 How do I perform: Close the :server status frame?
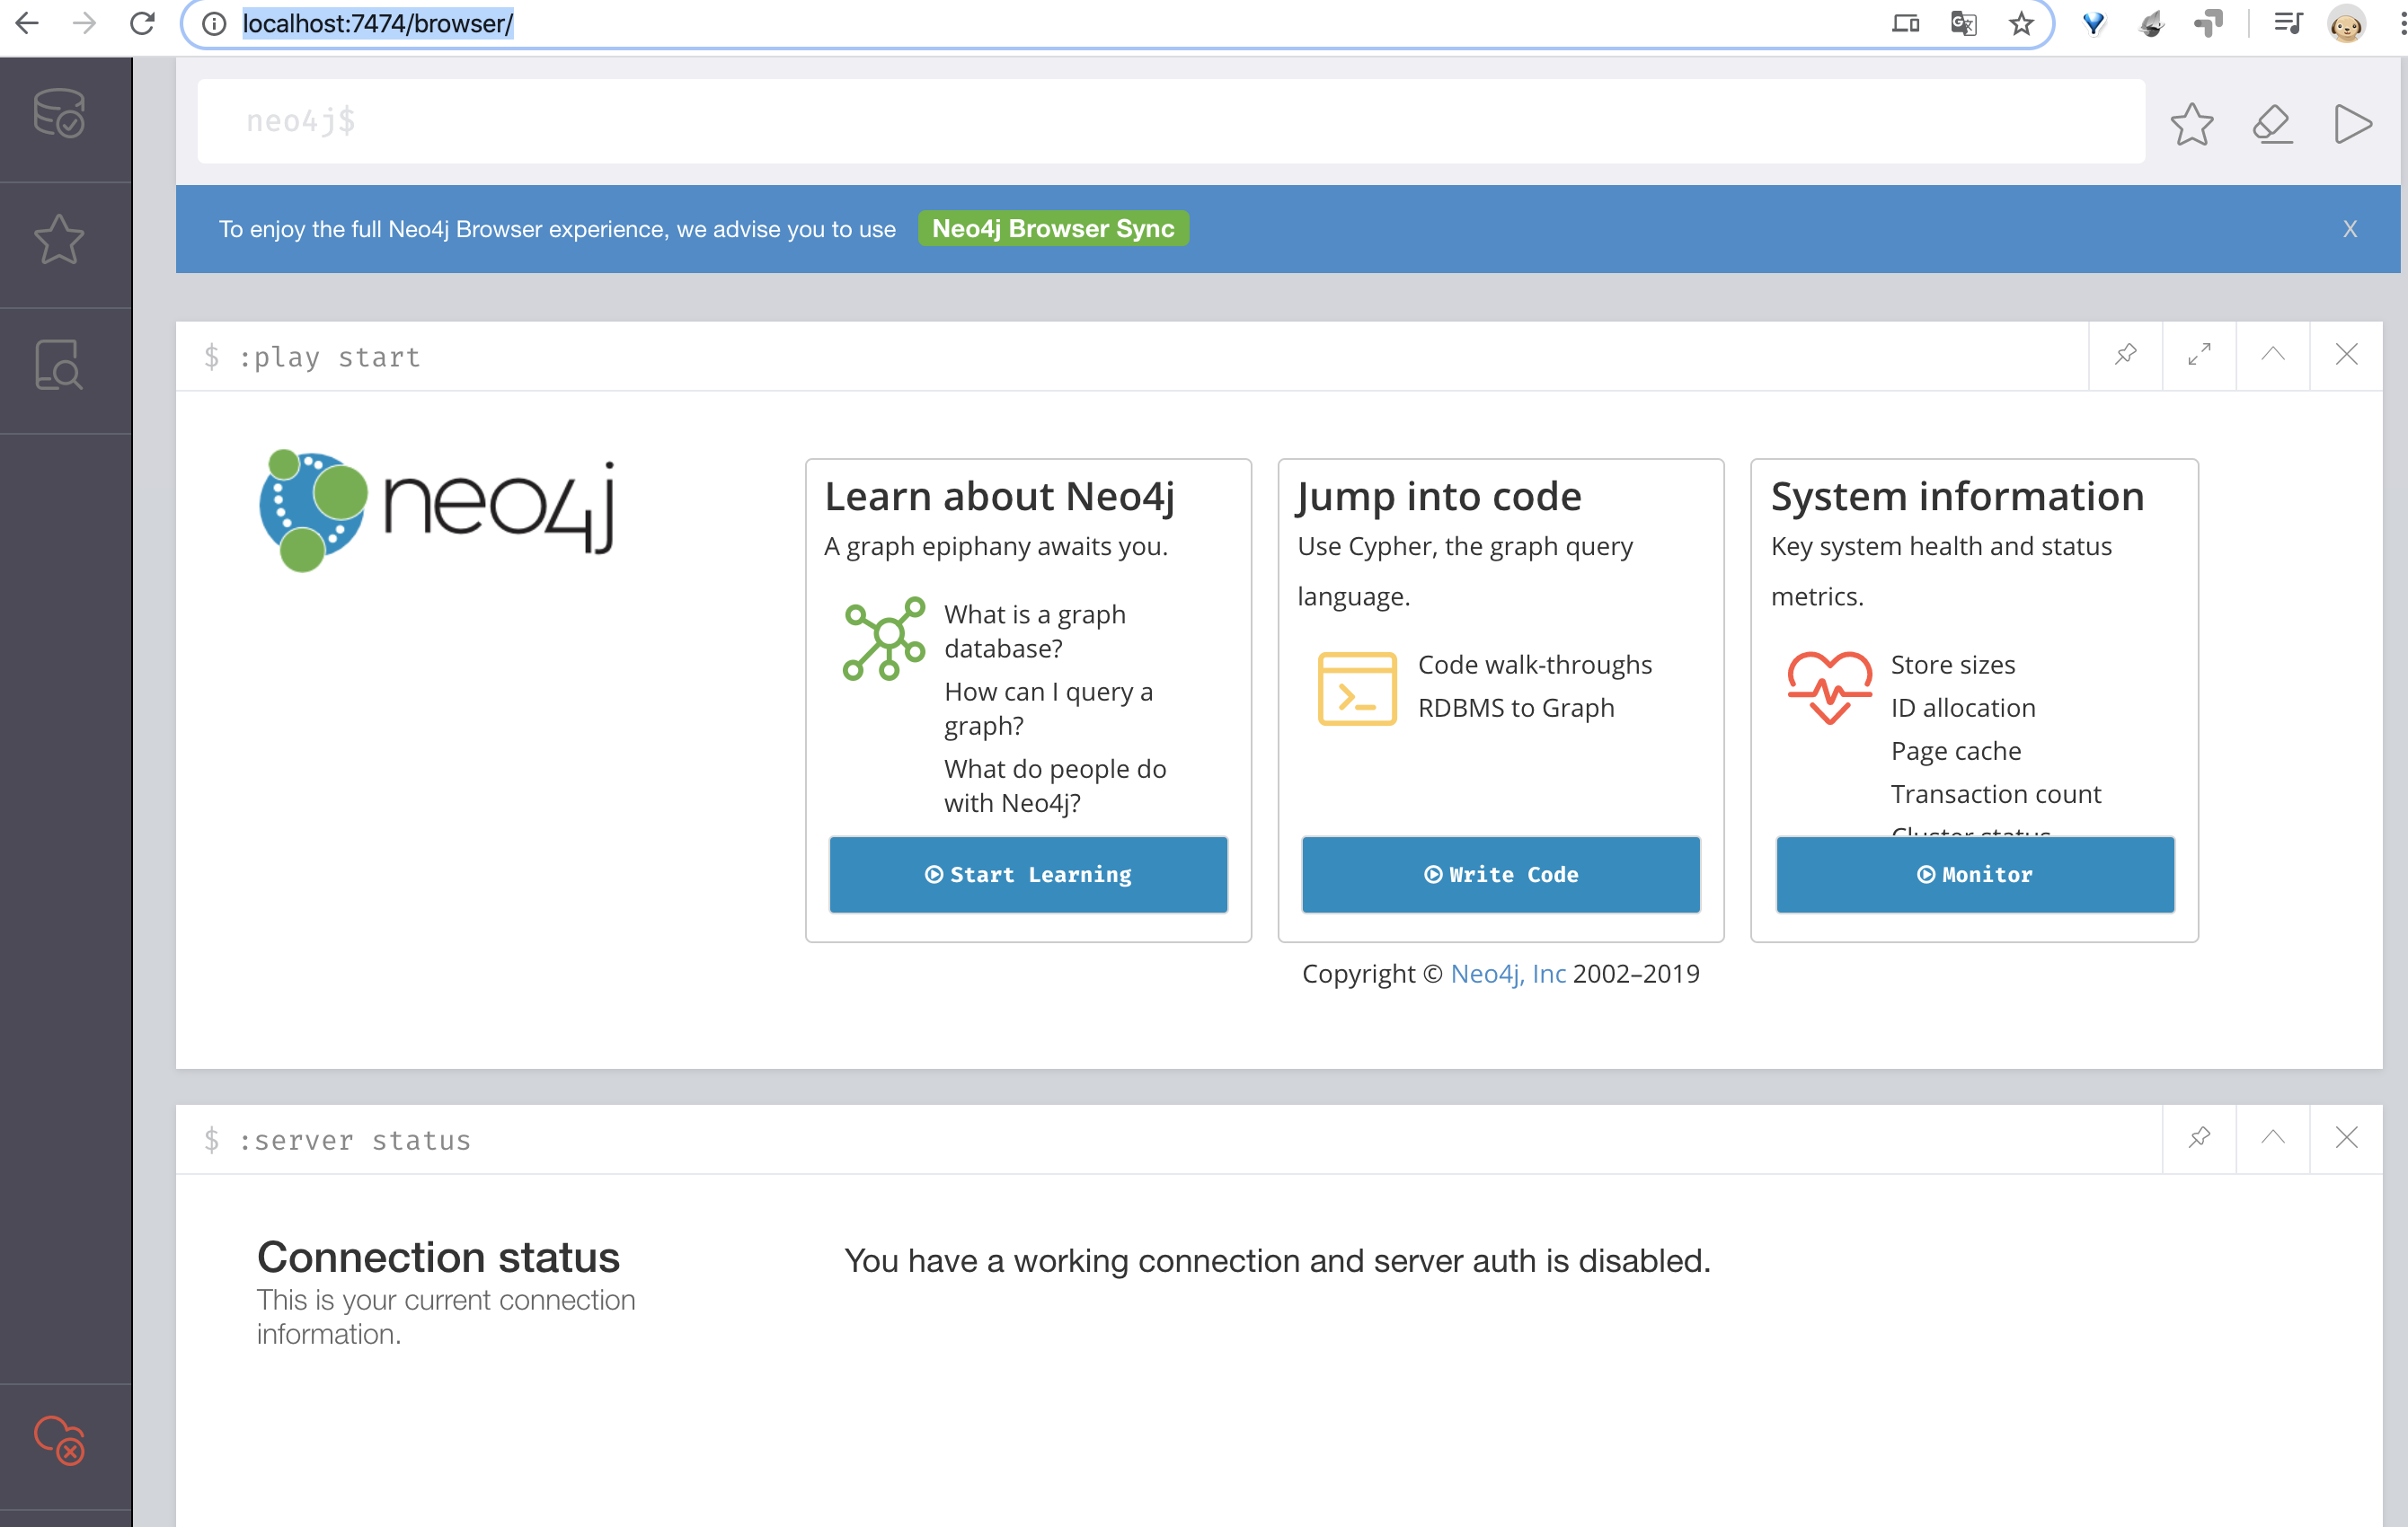2346,1138
